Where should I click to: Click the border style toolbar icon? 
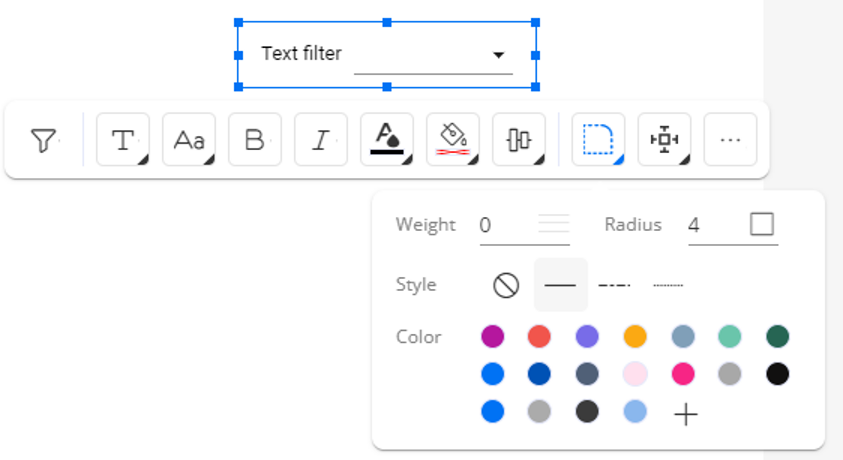[598, 140]
